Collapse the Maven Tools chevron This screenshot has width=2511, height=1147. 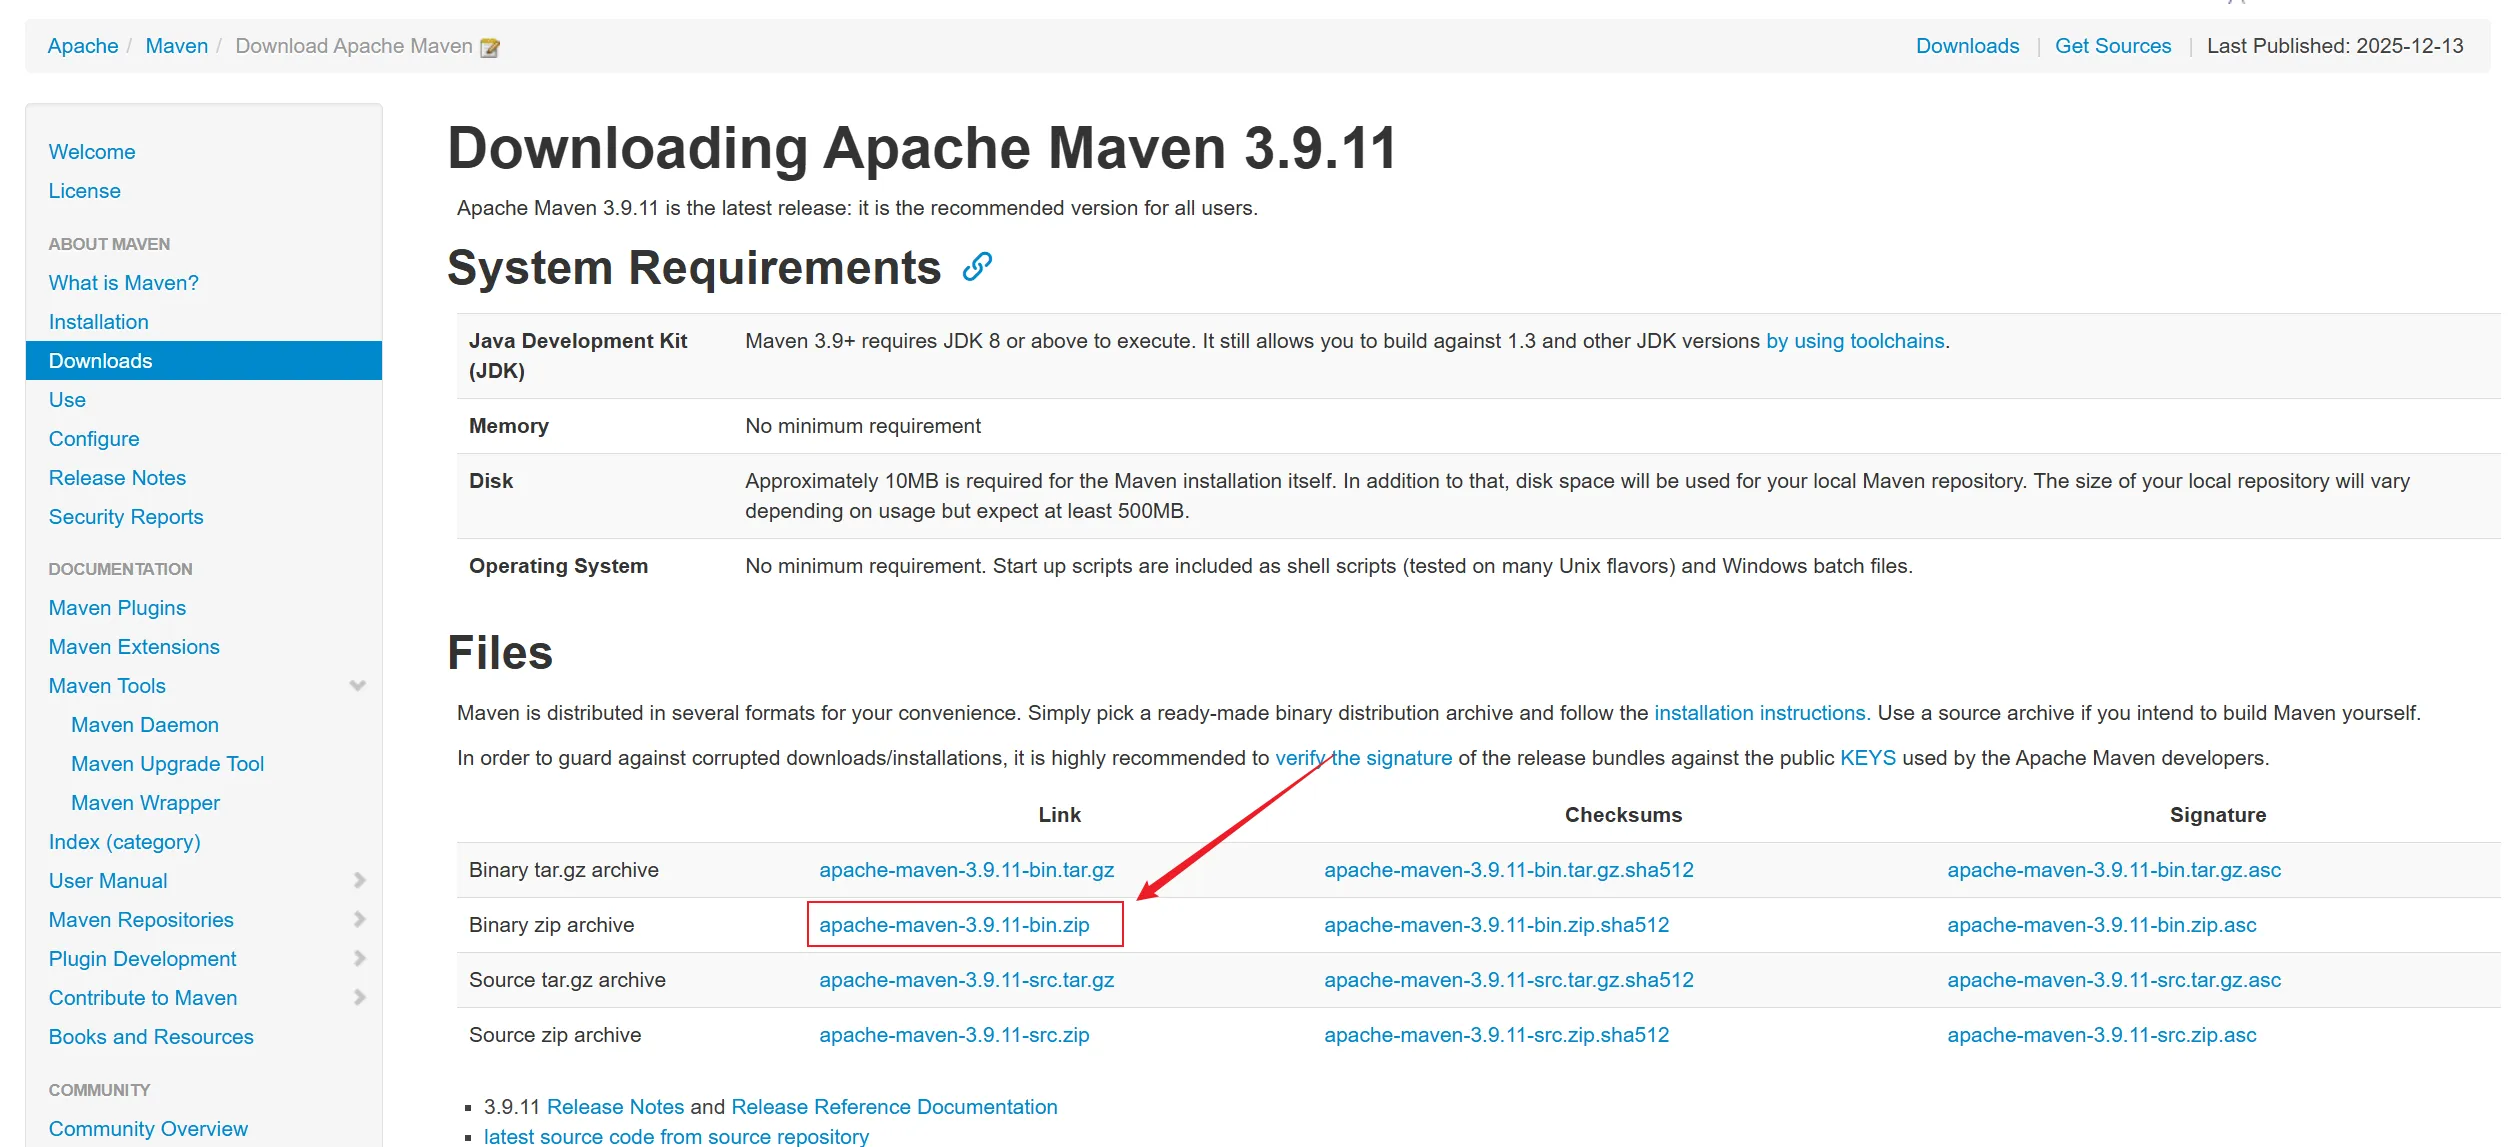coord(357,686)
